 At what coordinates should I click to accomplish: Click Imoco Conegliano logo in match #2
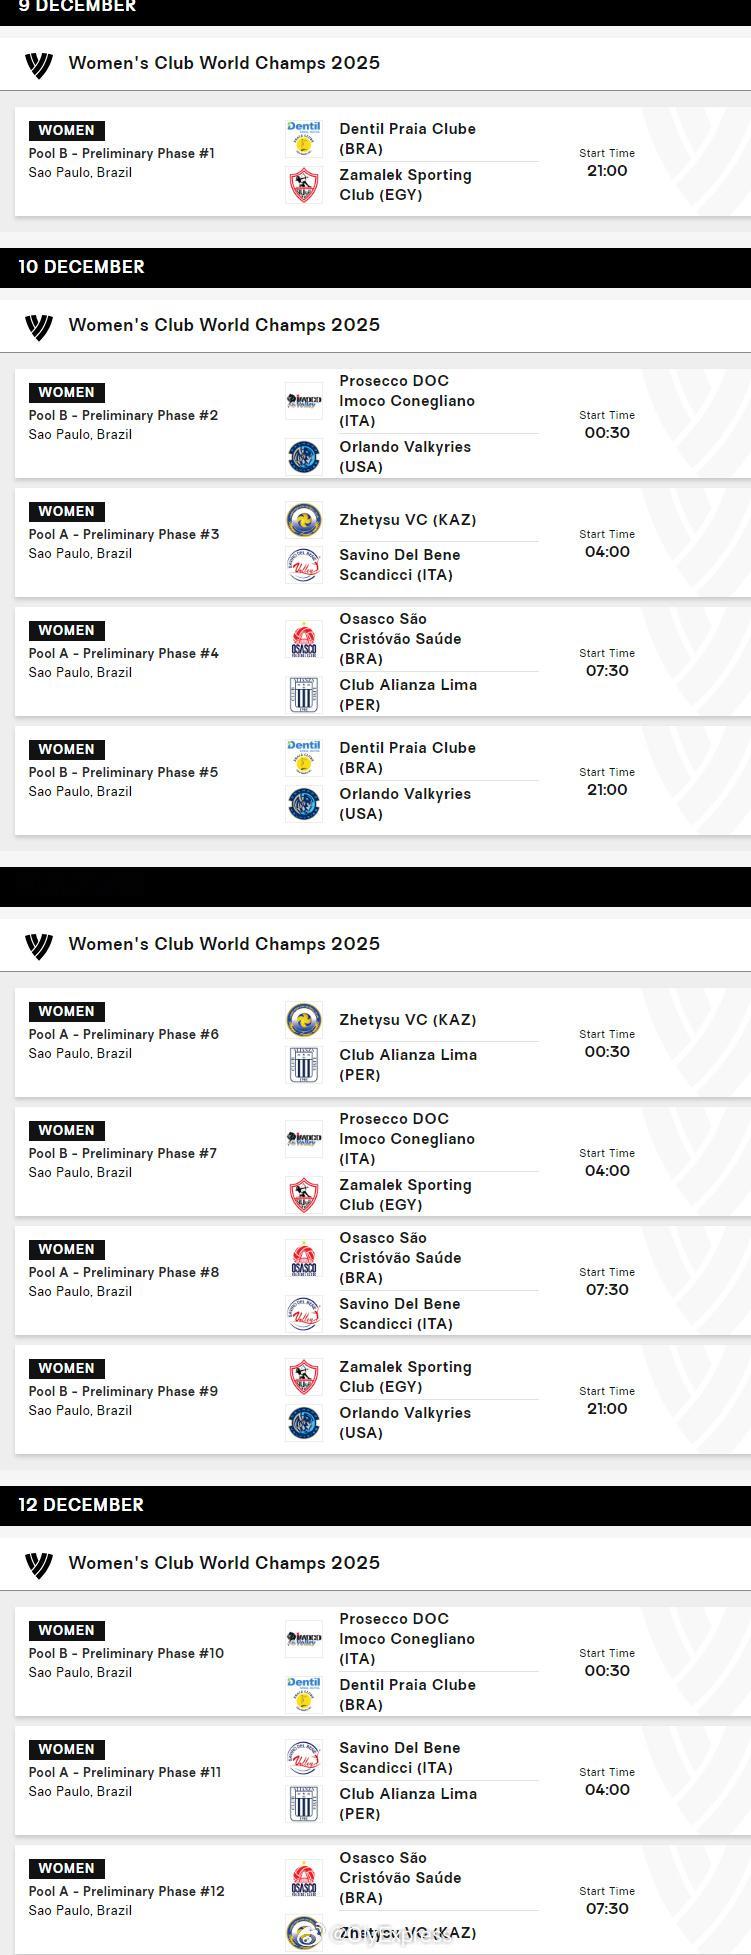(304, 401)
